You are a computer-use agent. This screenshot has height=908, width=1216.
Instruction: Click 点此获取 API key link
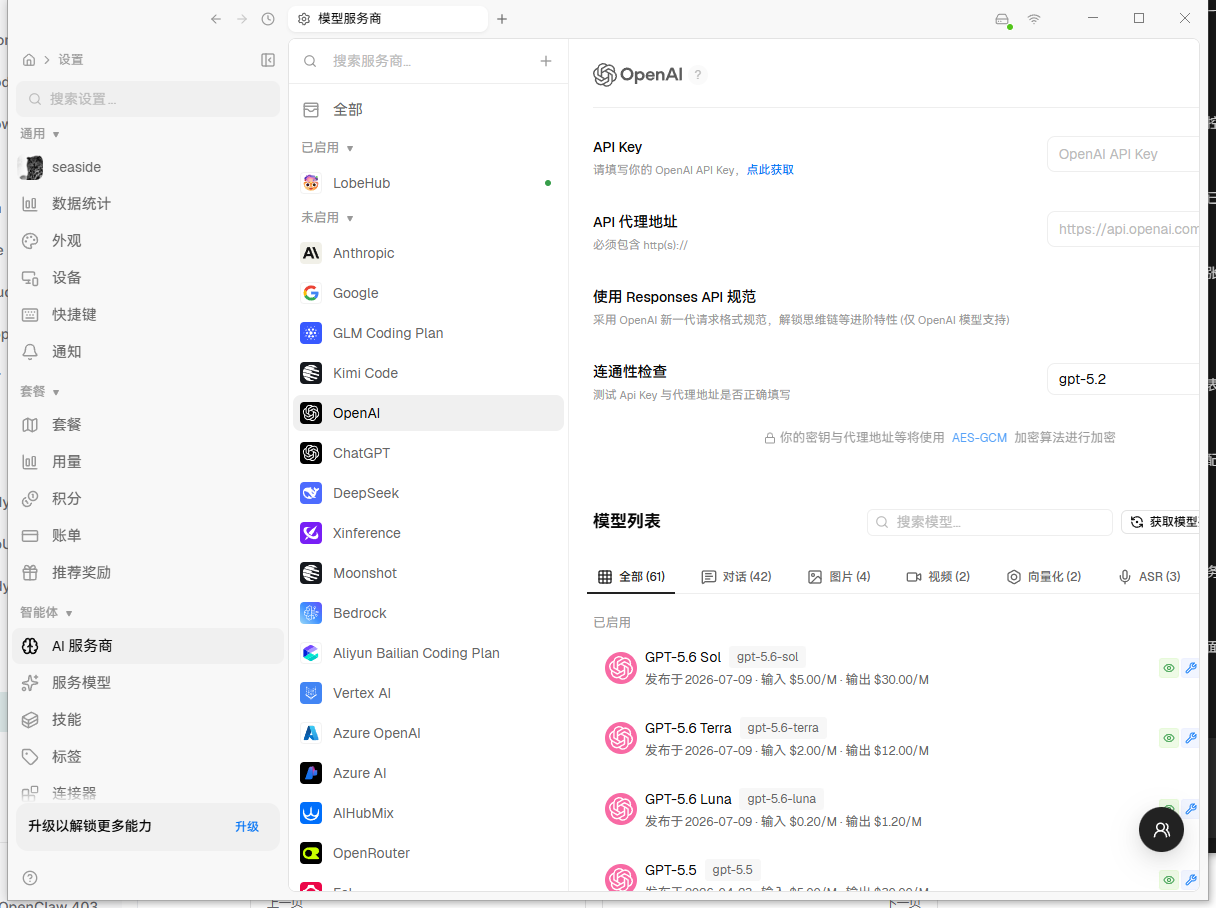point(770,170)
